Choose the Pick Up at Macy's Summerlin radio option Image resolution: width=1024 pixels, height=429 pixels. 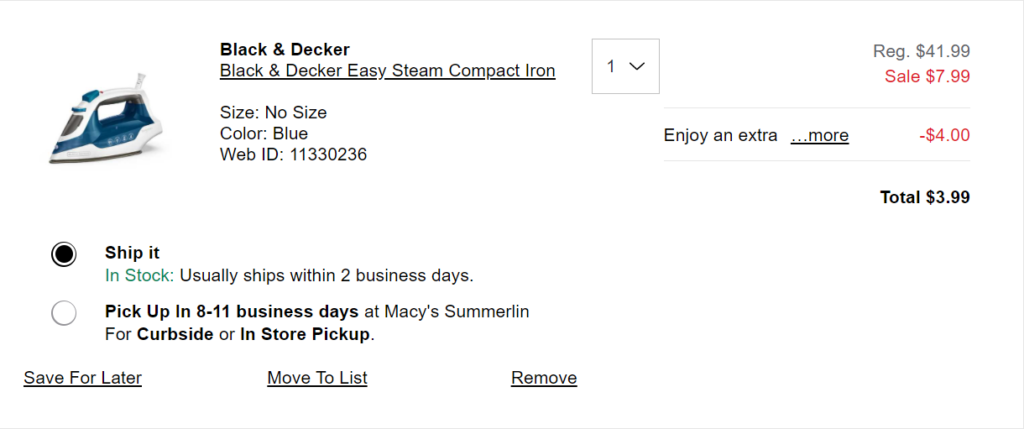(x=64, y=313)
